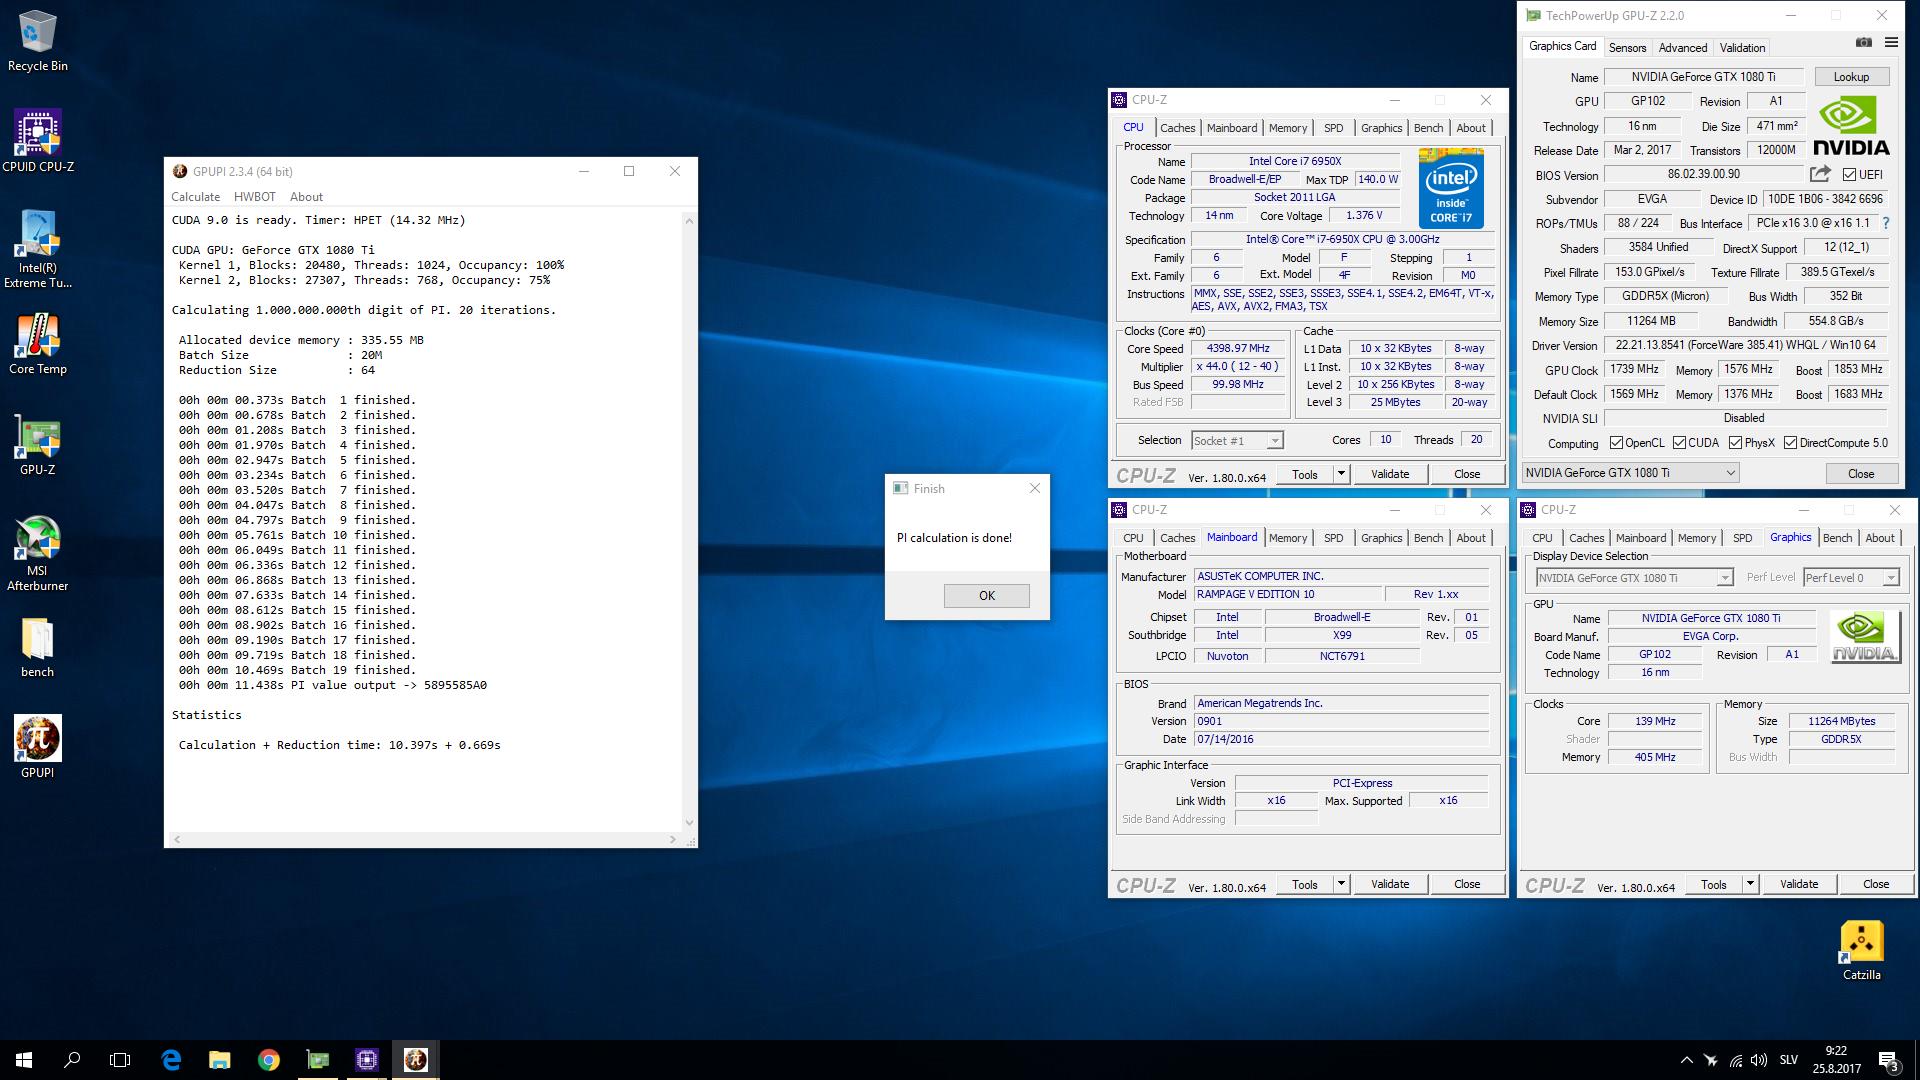Click Validate in Mainboard CPU-Z window
Screen dimensions: 1920x1080
pyautogui.click(x=1390, y=884)
